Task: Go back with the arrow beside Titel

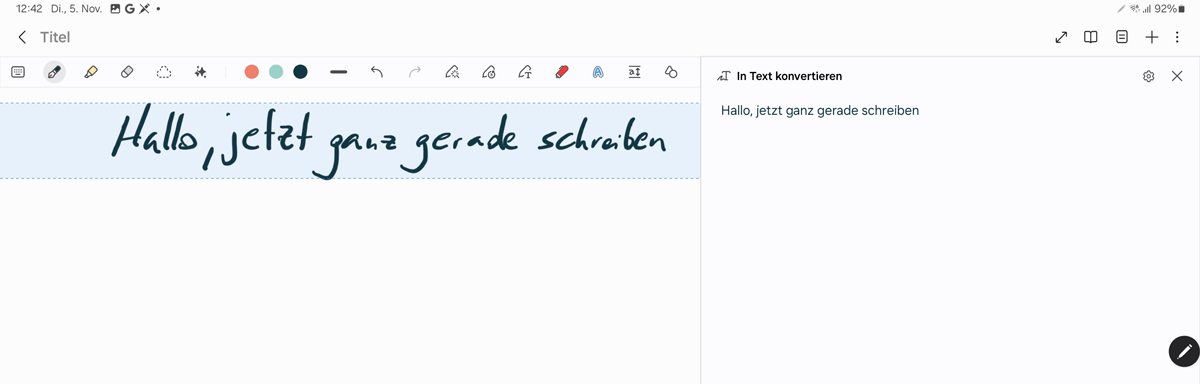Action: pos(22,37)
